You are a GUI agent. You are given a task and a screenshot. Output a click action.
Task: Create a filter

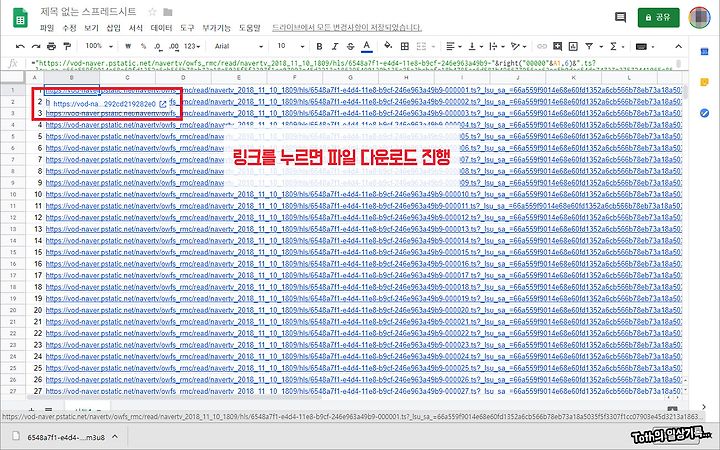tap(589, 46)
